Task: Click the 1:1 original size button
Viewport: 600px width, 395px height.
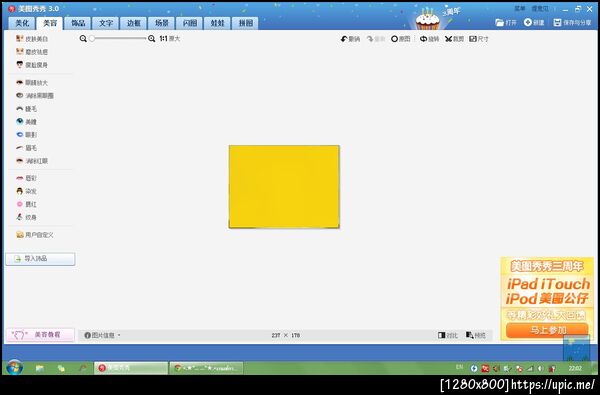Action: [170, 38]
